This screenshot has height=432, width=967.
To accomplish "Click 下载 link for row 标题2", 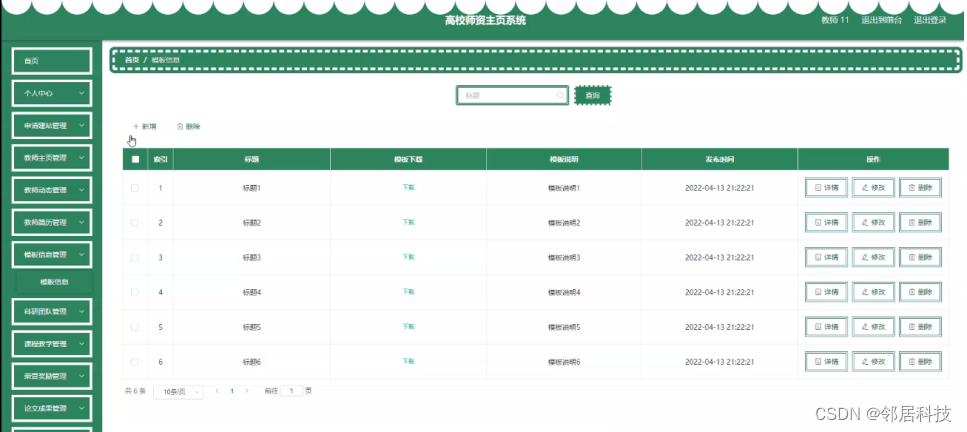I will (x=408, y=222).
